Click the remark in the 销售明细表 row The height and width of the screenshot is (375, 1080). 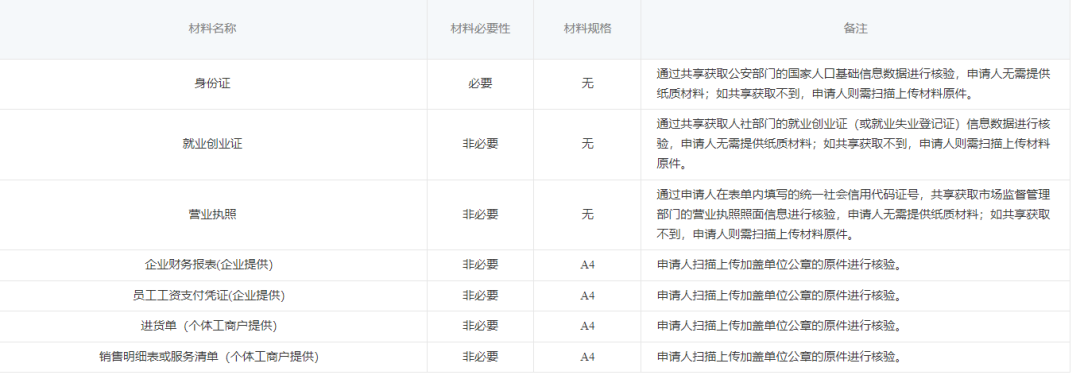(x=779, y=357)
